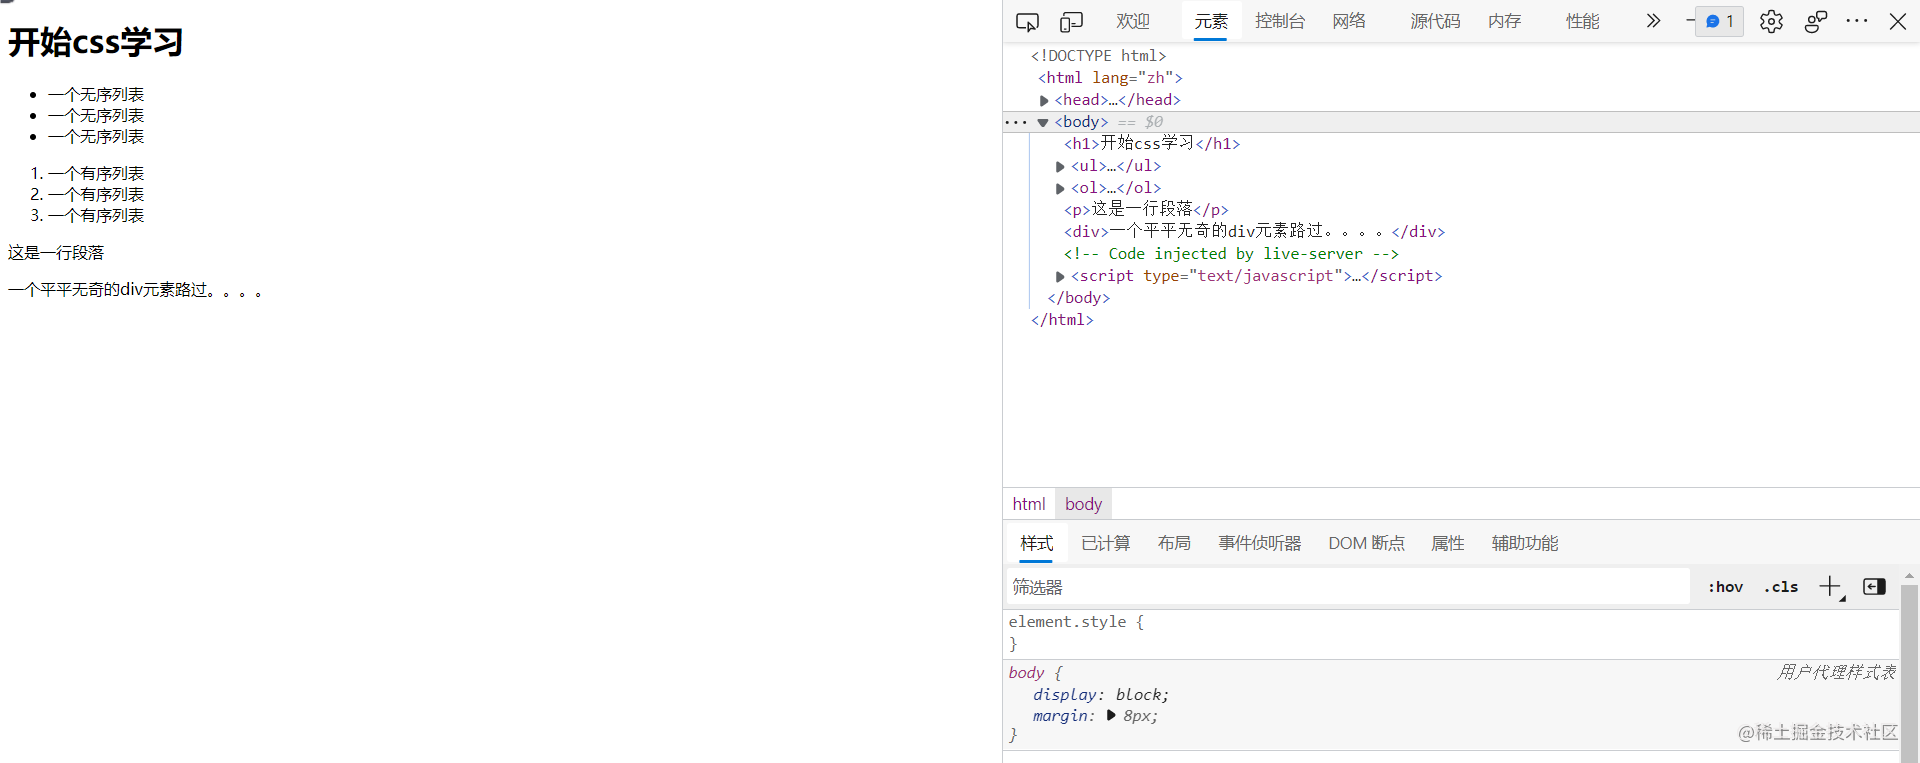Expand the script element node
The height and width of the screenshot is (763, 1920).
1060,276
